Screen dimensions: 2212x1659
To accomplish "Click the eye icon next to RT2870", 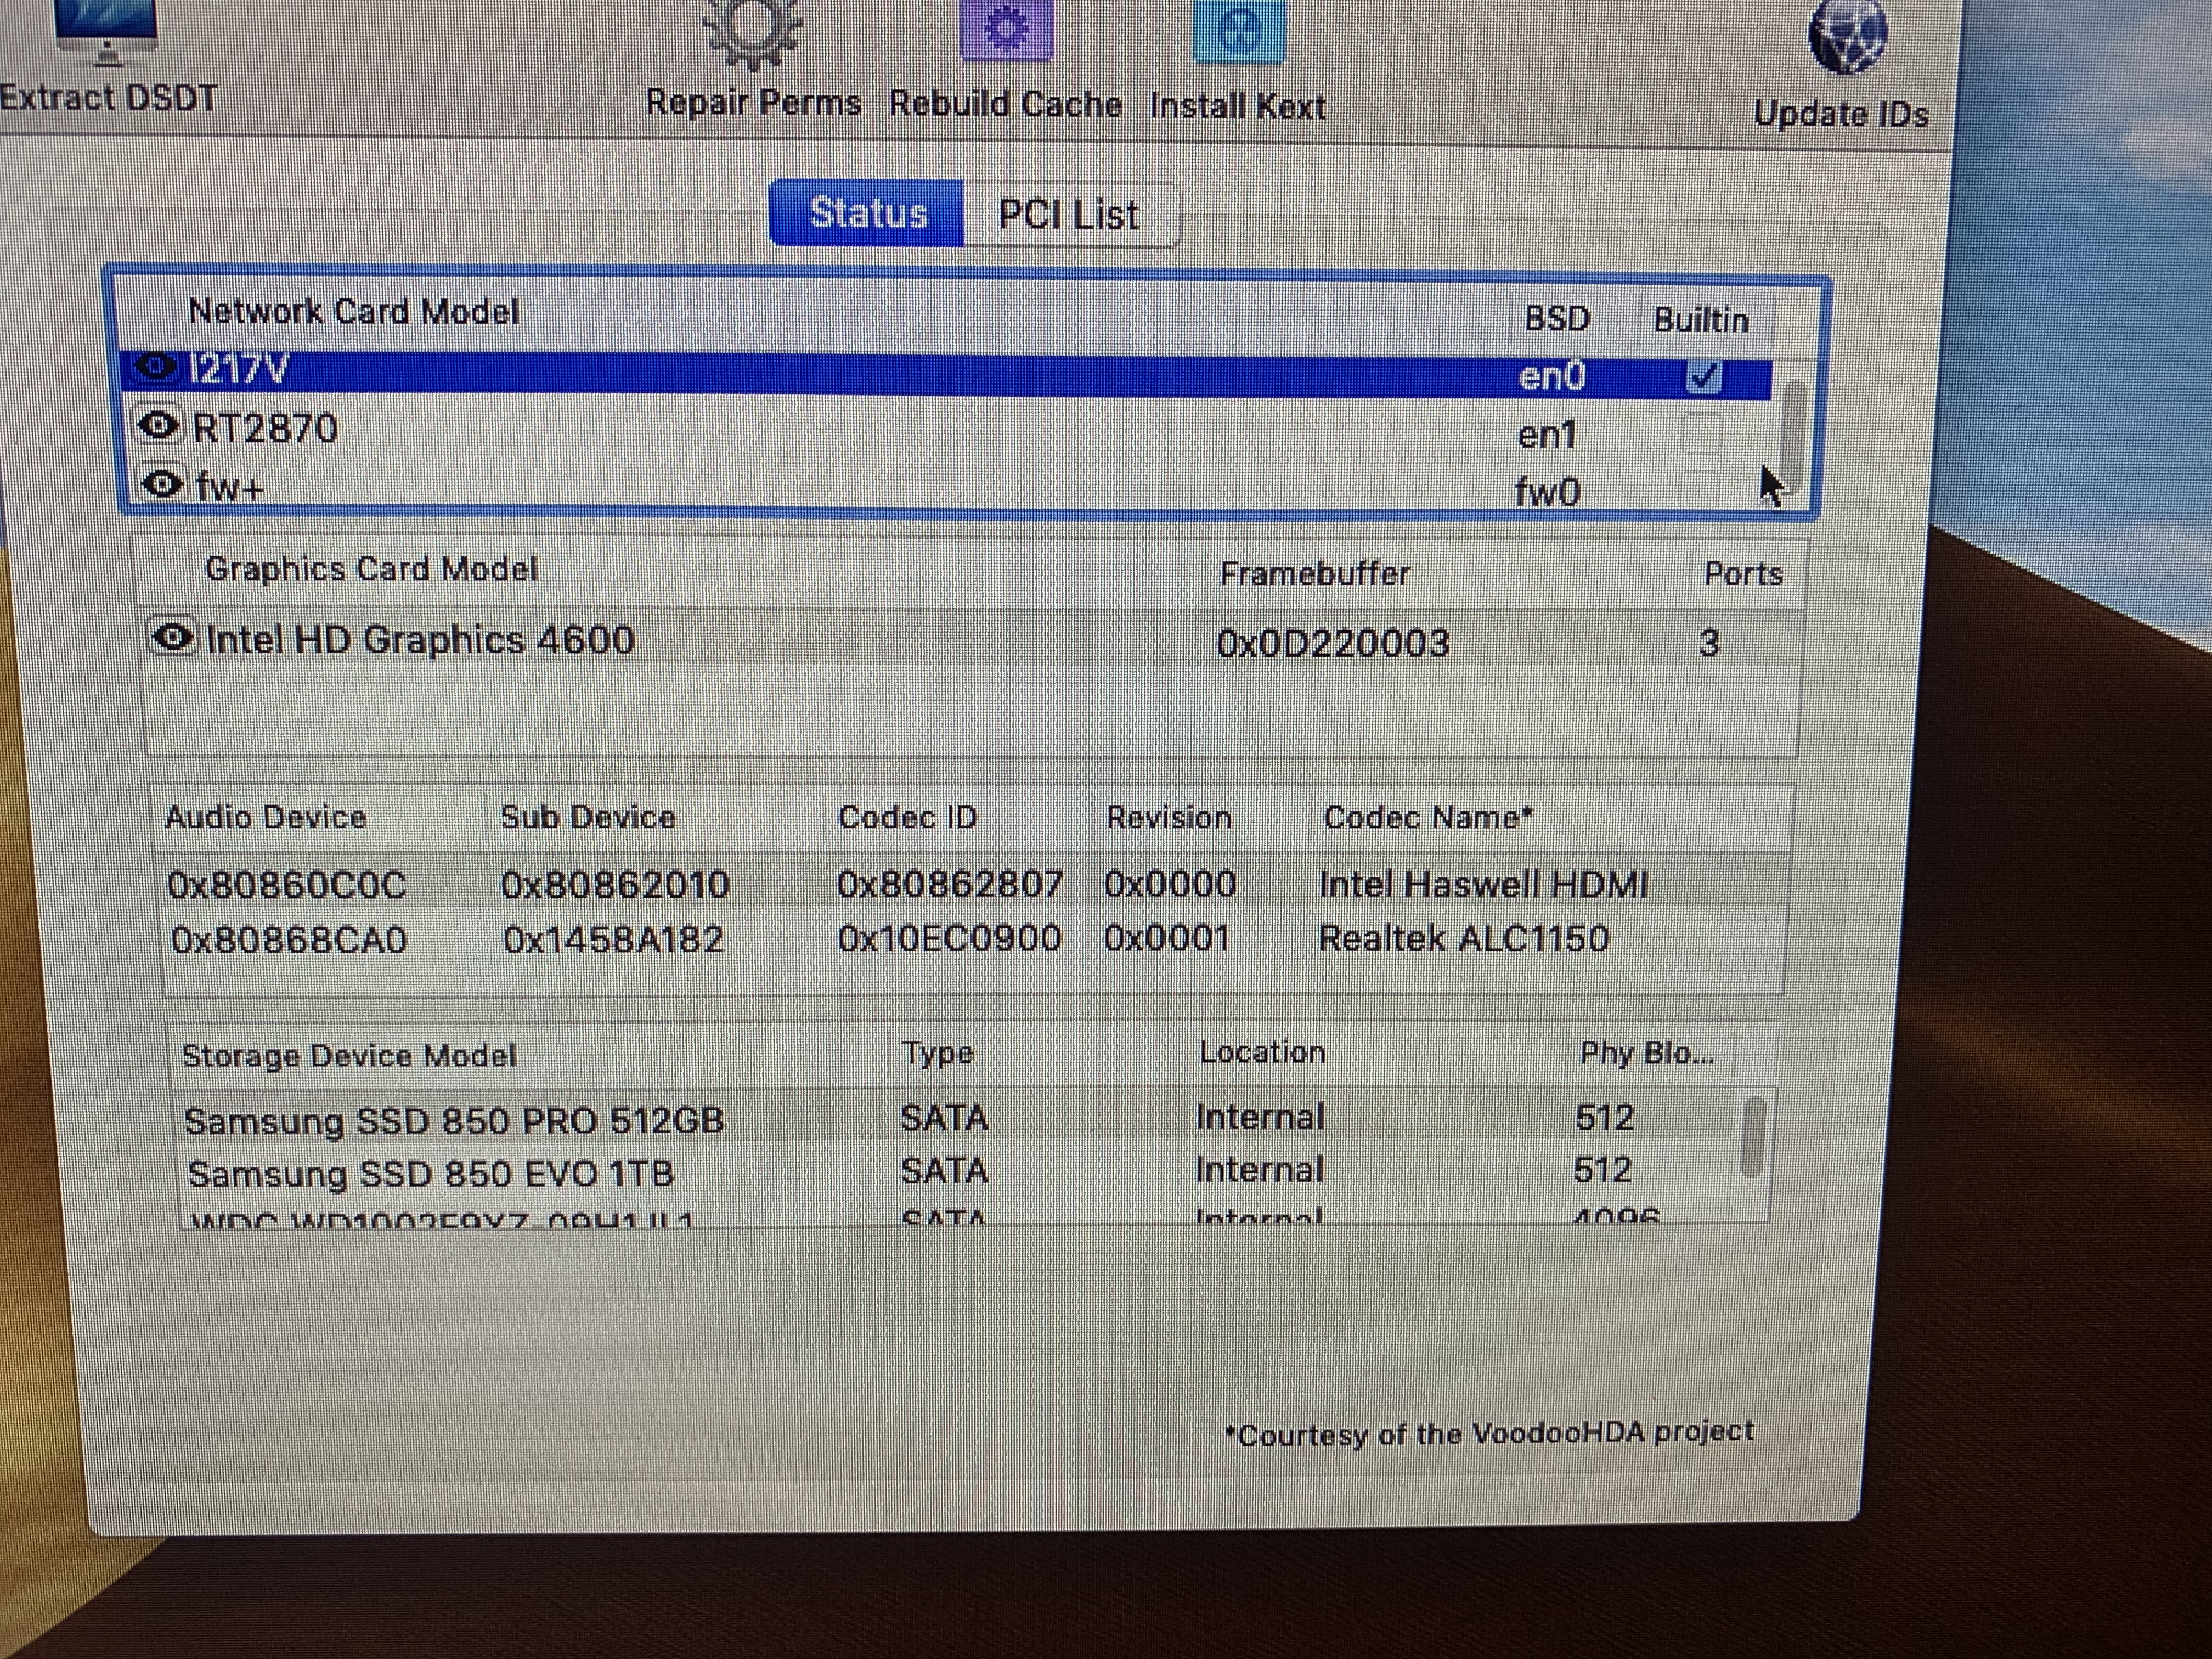I will tap(158, 426).
